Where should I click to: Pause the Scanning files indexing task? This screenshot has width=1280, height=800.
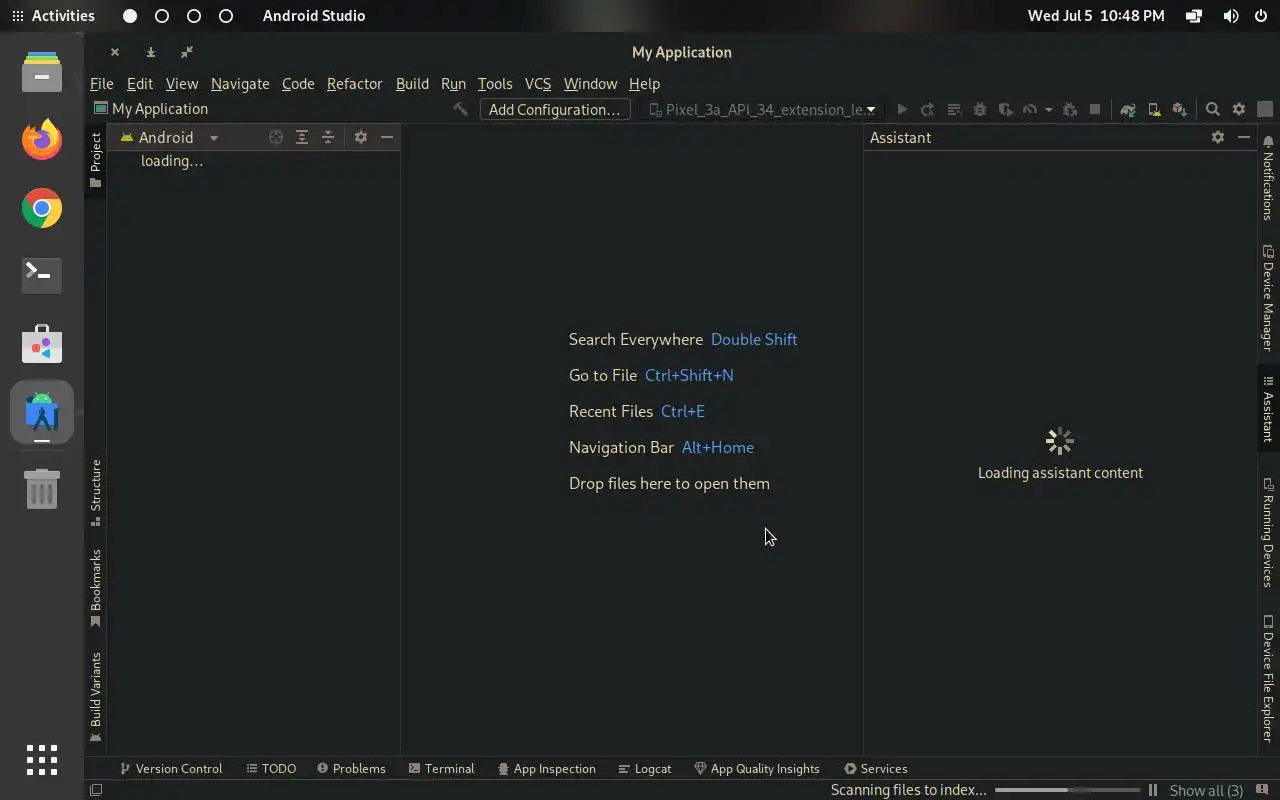pyautogui.click(x=1153, y=790)
